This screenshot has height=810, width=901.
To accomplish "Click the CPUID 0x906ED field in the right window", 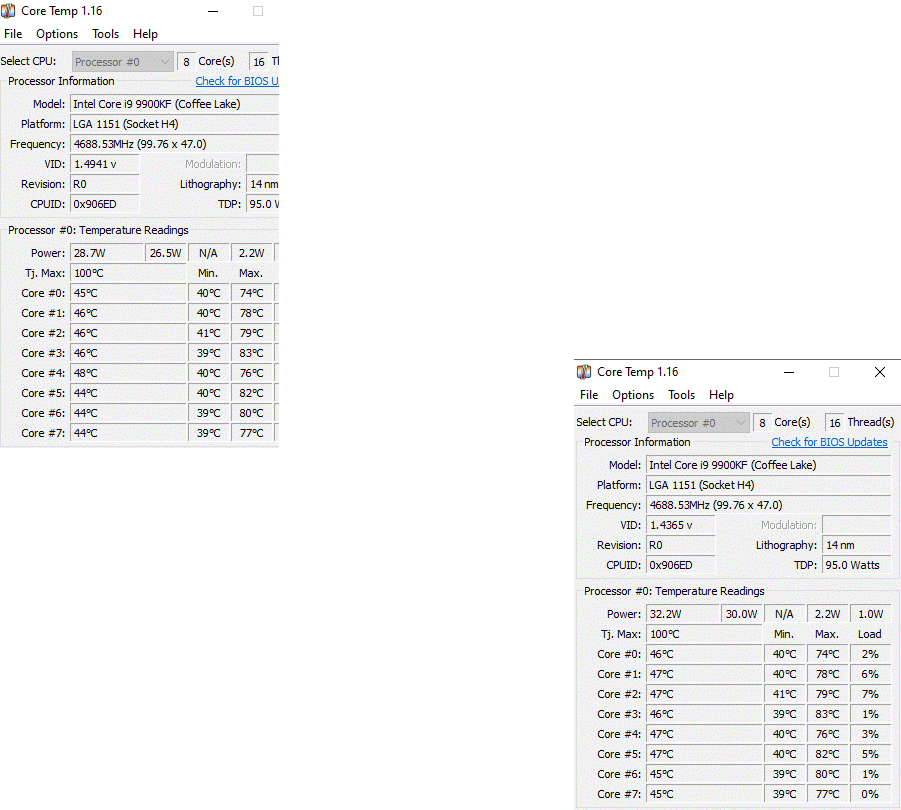I will click(681, 565).
